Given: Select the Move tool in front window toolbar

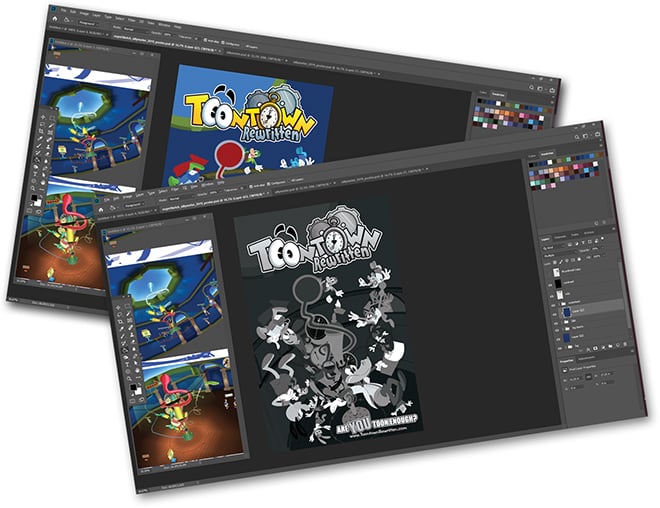Looking at the screenshot, I should (118, 307).
